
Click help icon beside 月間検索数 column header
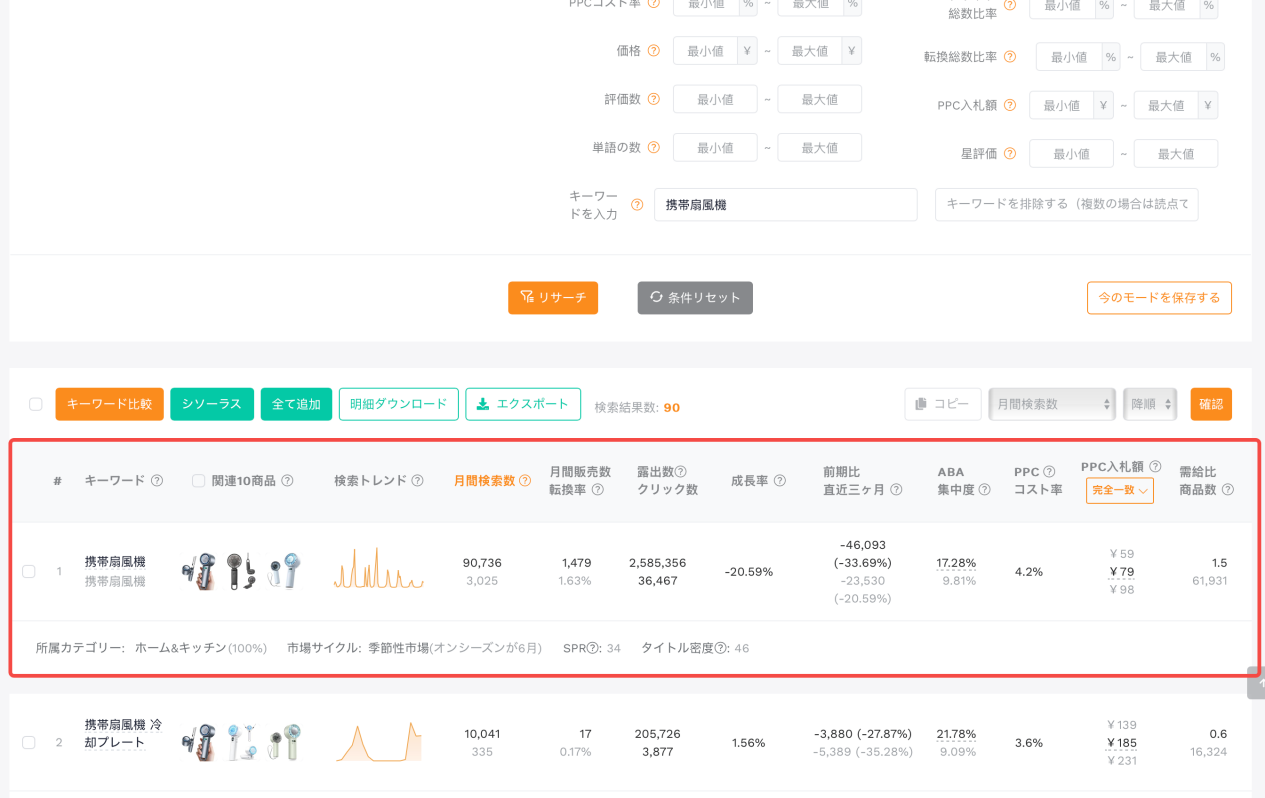tap(525, 481)
